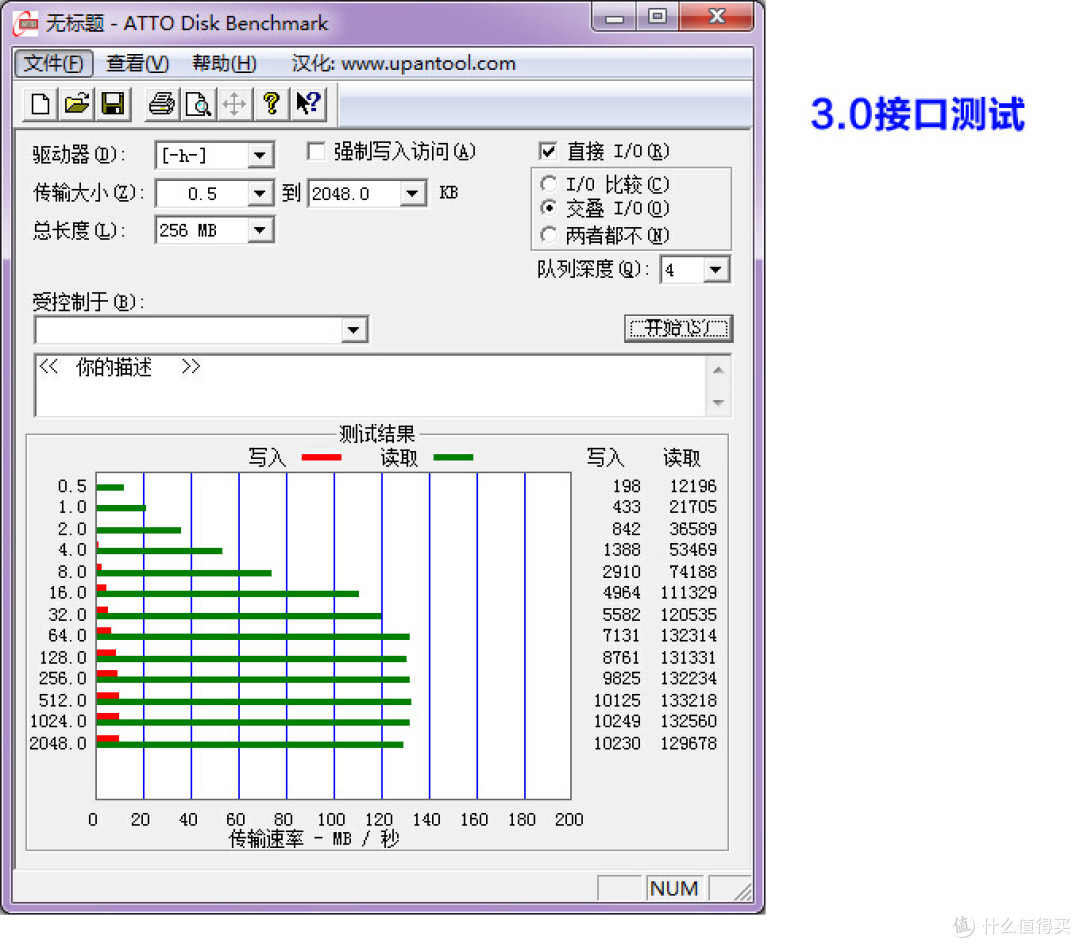The image size is (1080, 948).
Task: Click the New document toolbar icon
Action: 41,104
